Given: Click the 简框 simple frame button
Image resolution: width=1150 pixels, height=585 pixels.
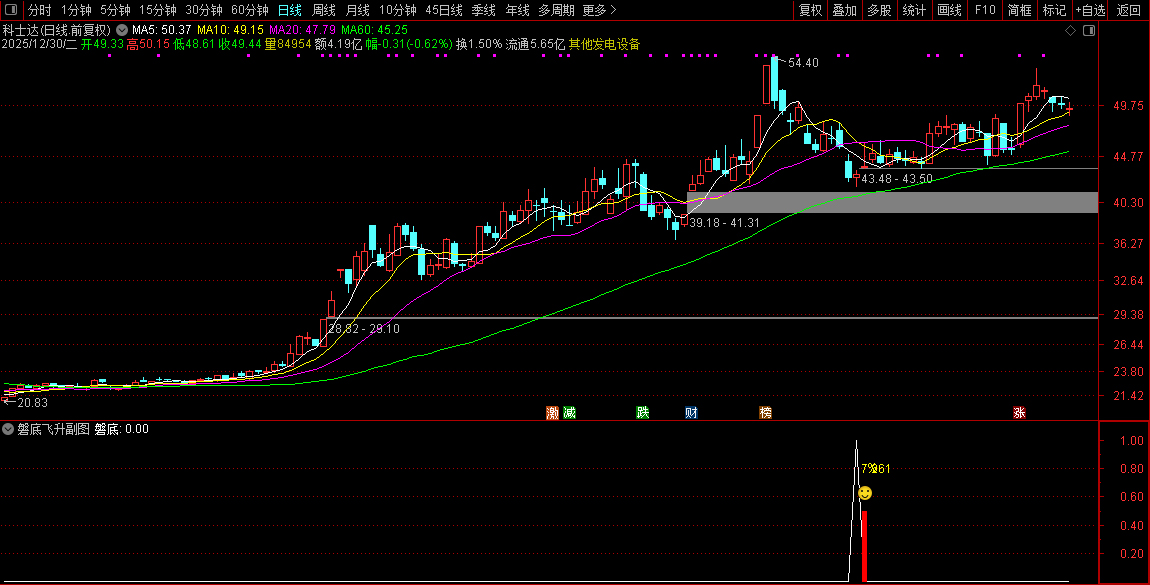Looking at the screenshot, I should tap(1019, 10).
